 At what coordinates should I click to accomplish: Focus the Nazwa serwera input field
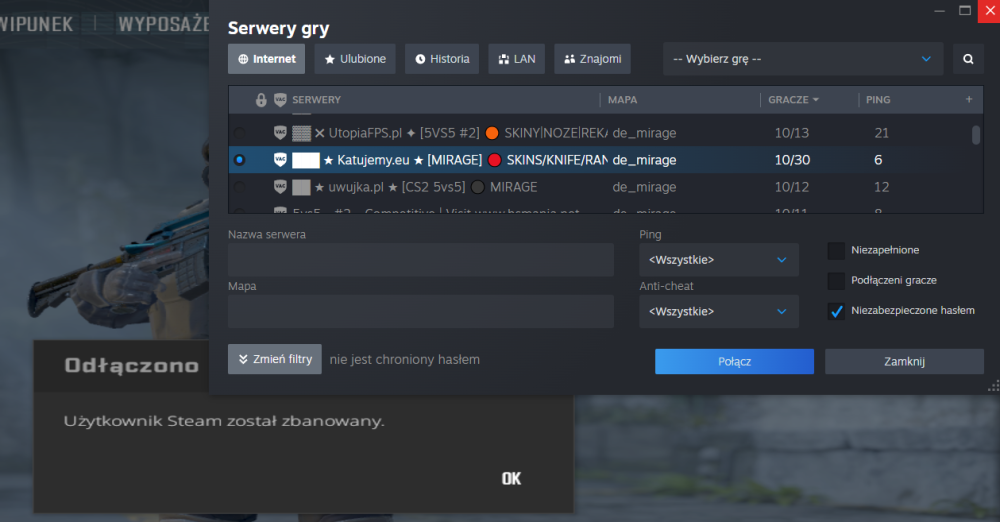421,260
